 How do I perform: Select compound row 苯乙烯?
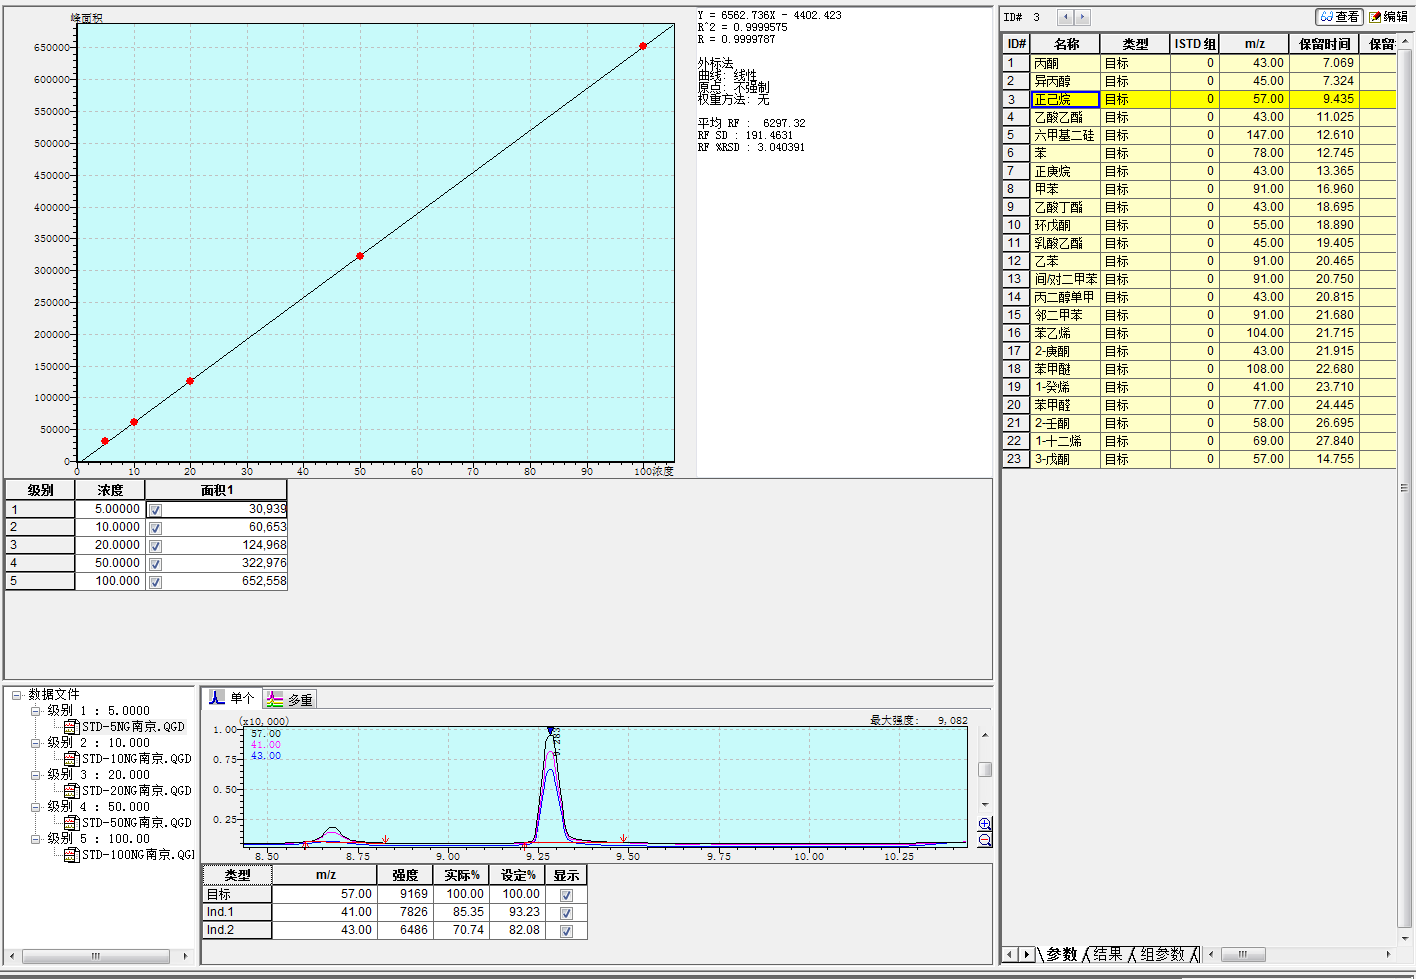click(x=1198, y=333)
